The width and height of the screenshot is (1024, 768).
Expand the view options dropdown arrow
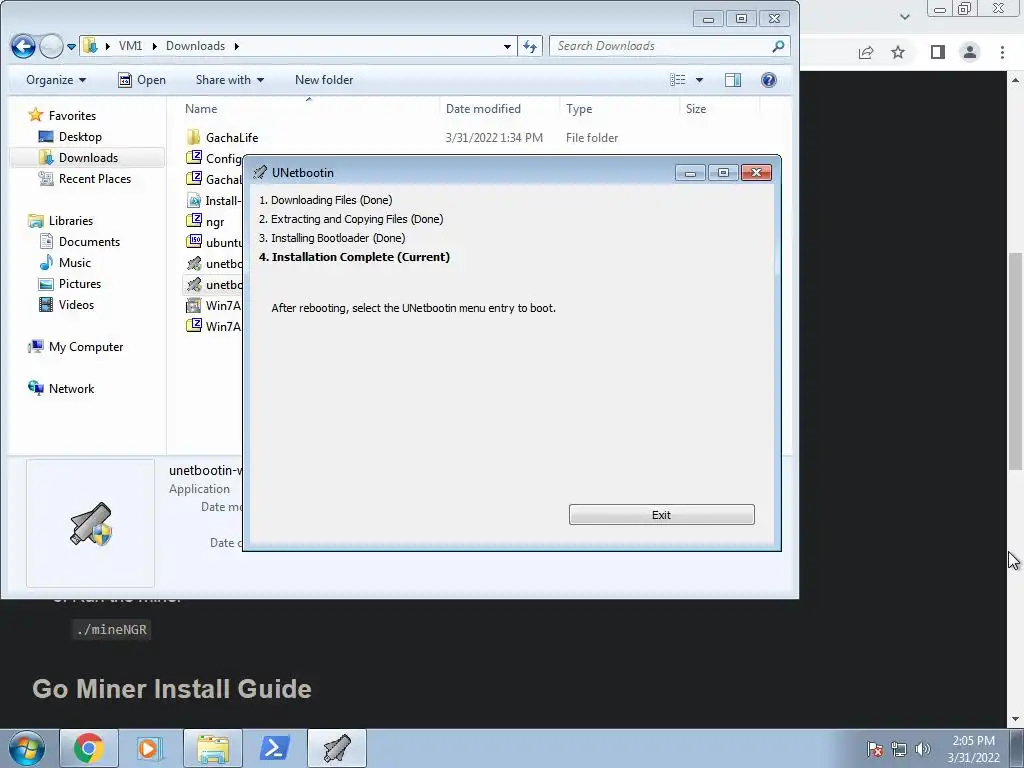click(699, 80)
